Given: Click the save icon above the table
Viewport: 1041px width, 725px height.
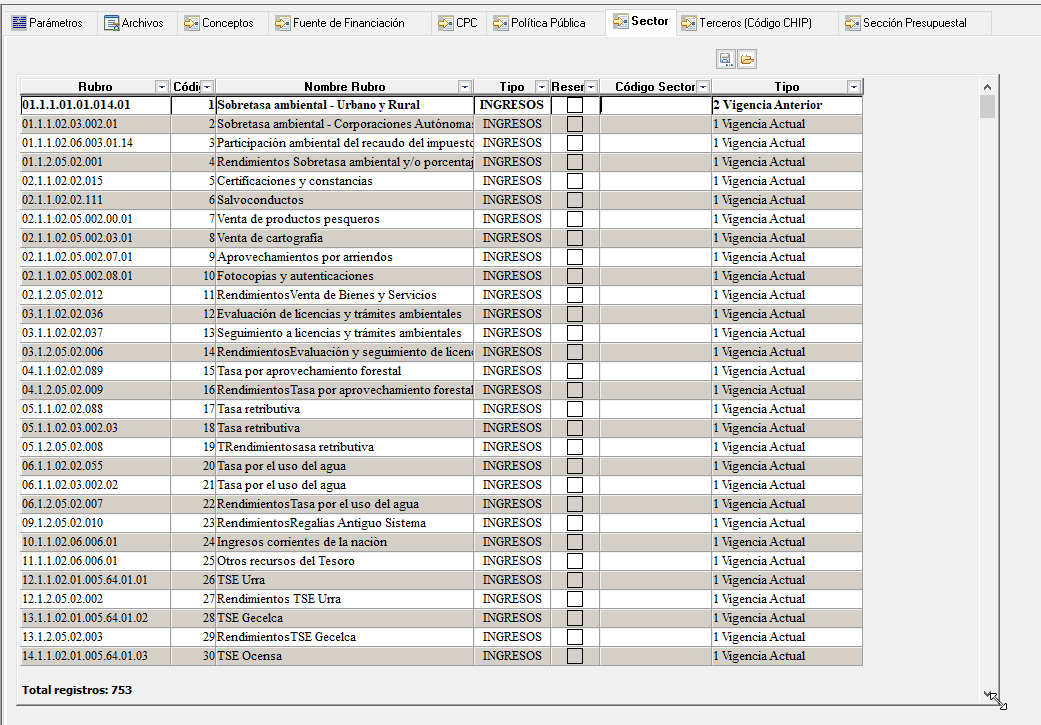Looking at the screenshot, I should tap(726, 59).
